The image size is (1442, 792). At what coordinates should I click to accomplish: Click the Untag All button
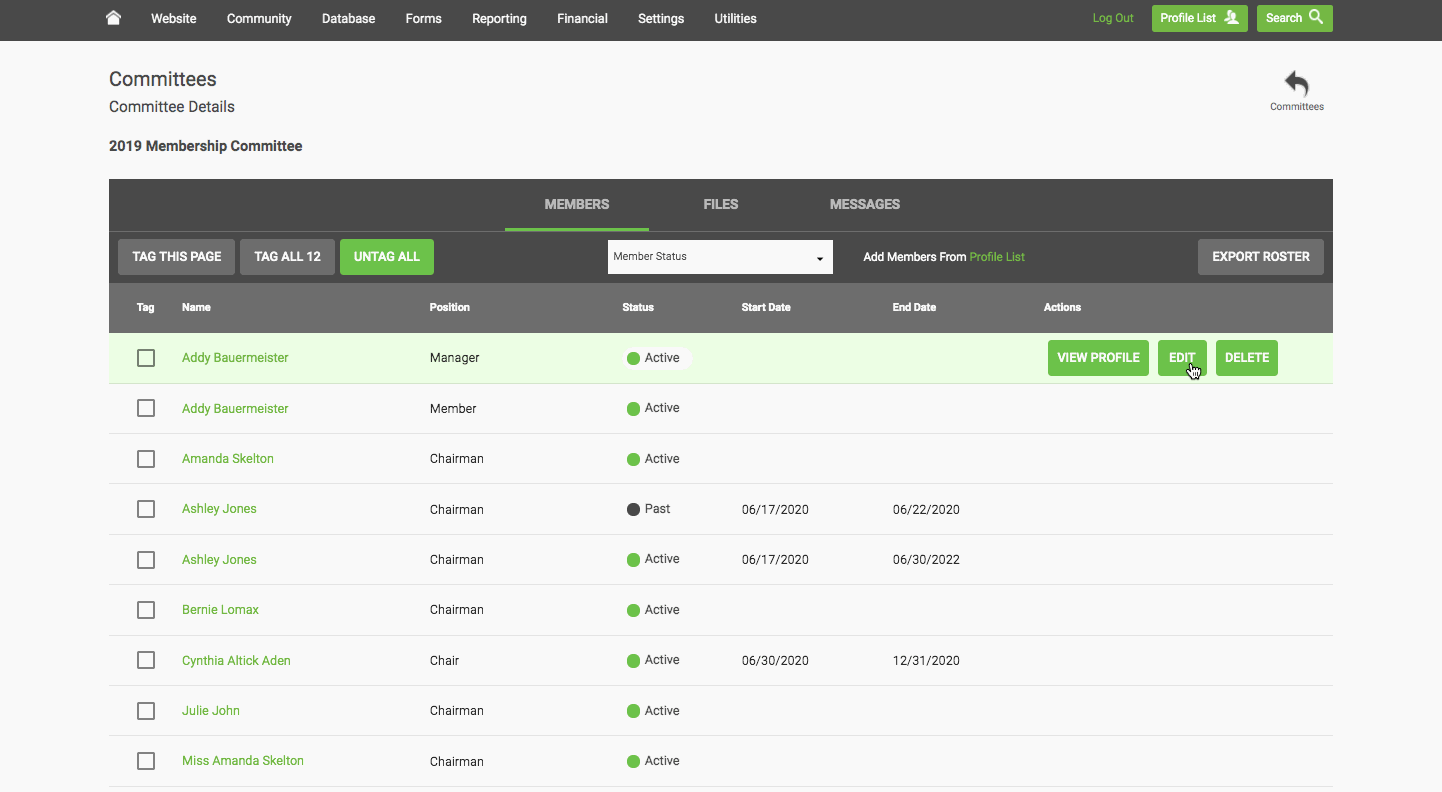387,257
